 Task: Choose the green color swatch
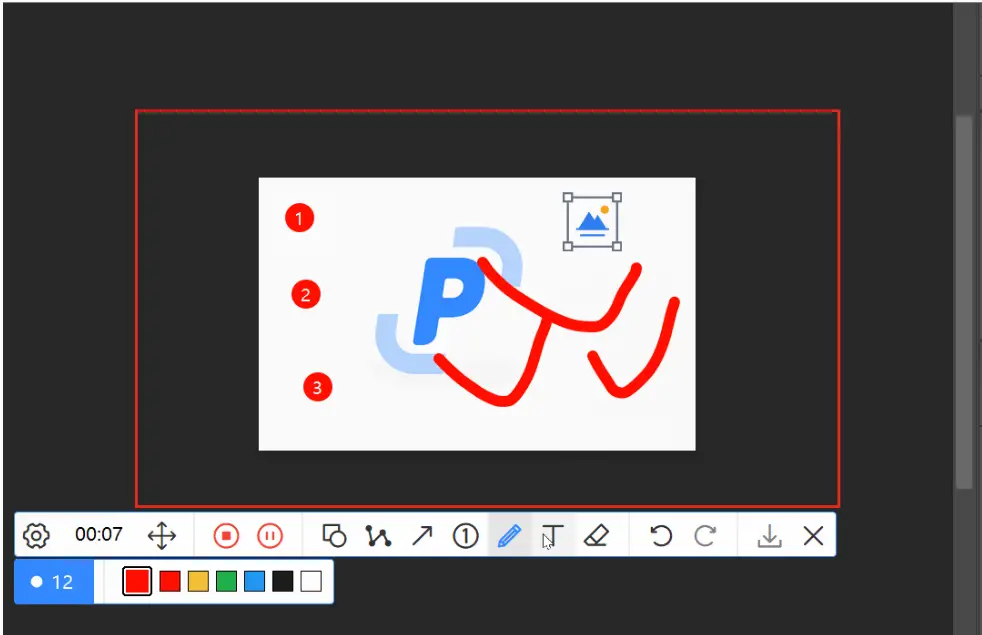pos(226,581)
